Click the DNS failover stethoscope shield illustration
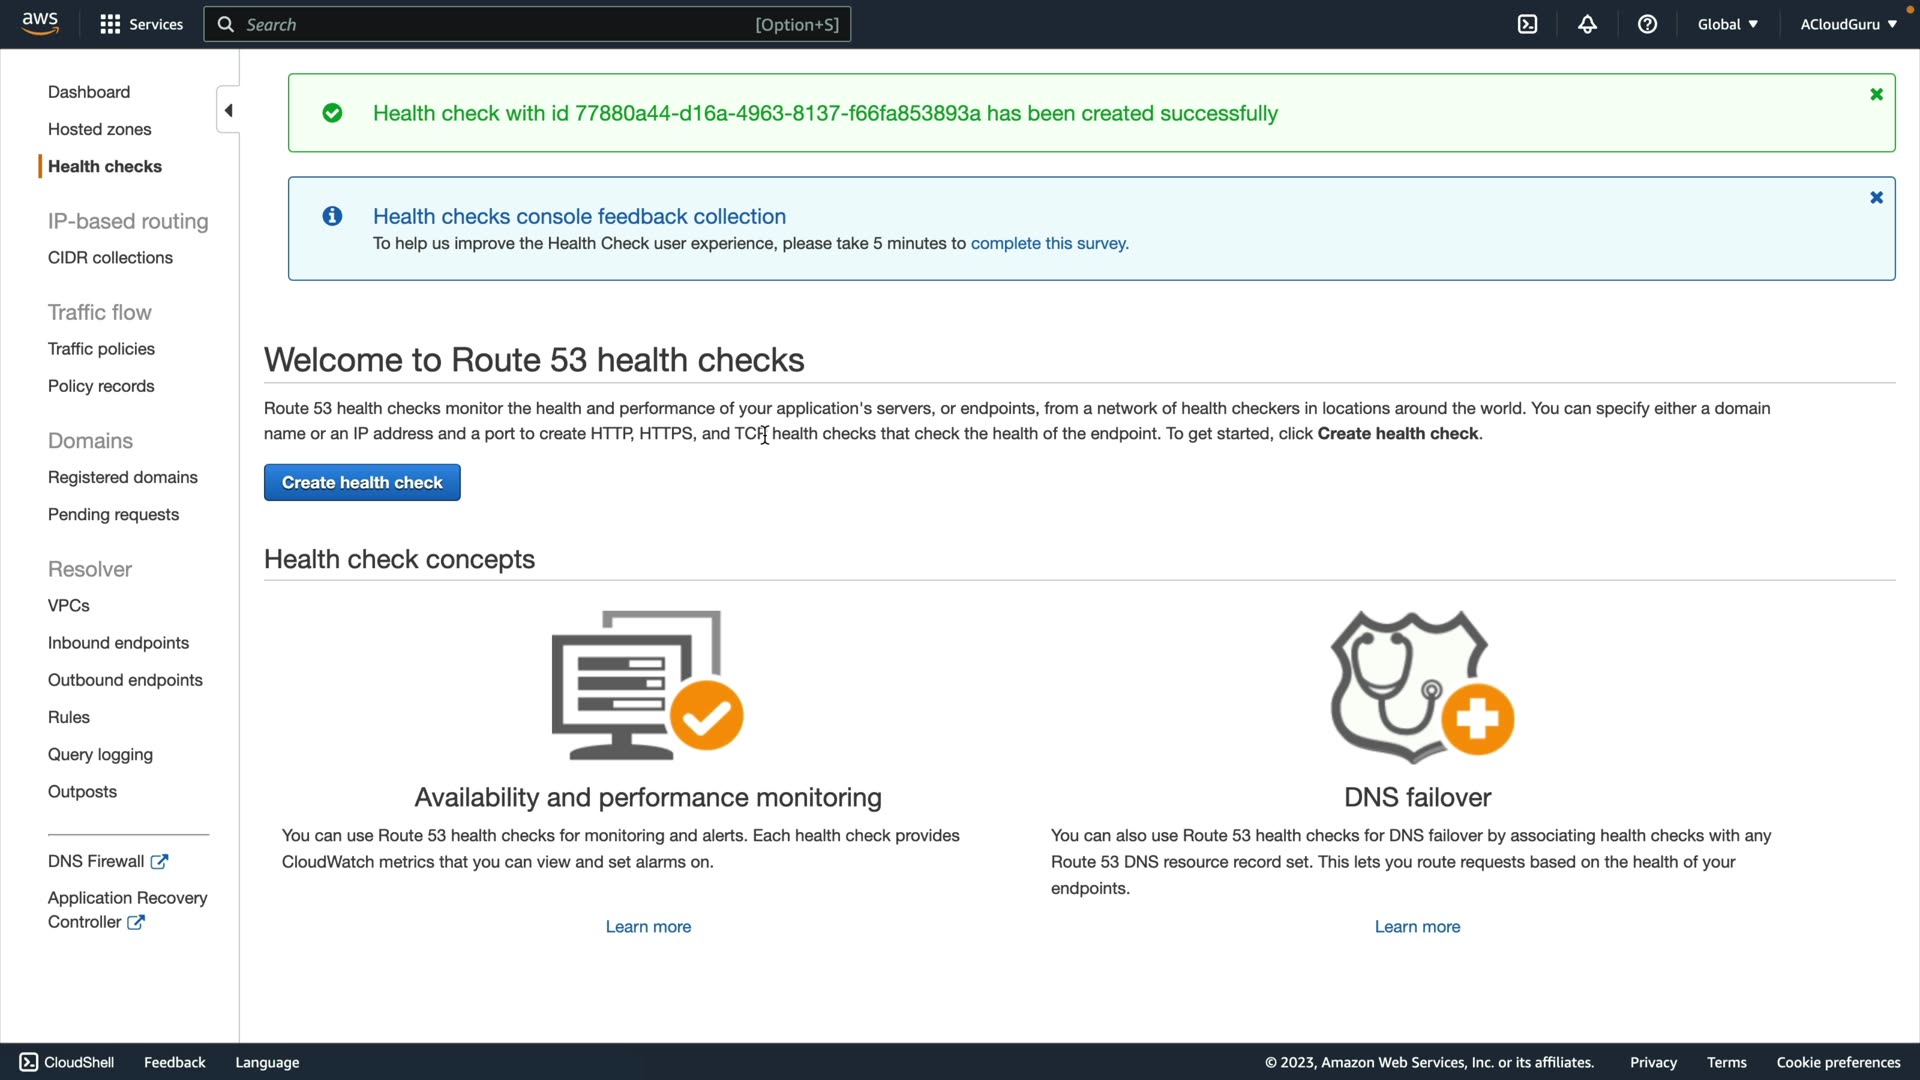The image size is (1920, 1080). 1421,687
